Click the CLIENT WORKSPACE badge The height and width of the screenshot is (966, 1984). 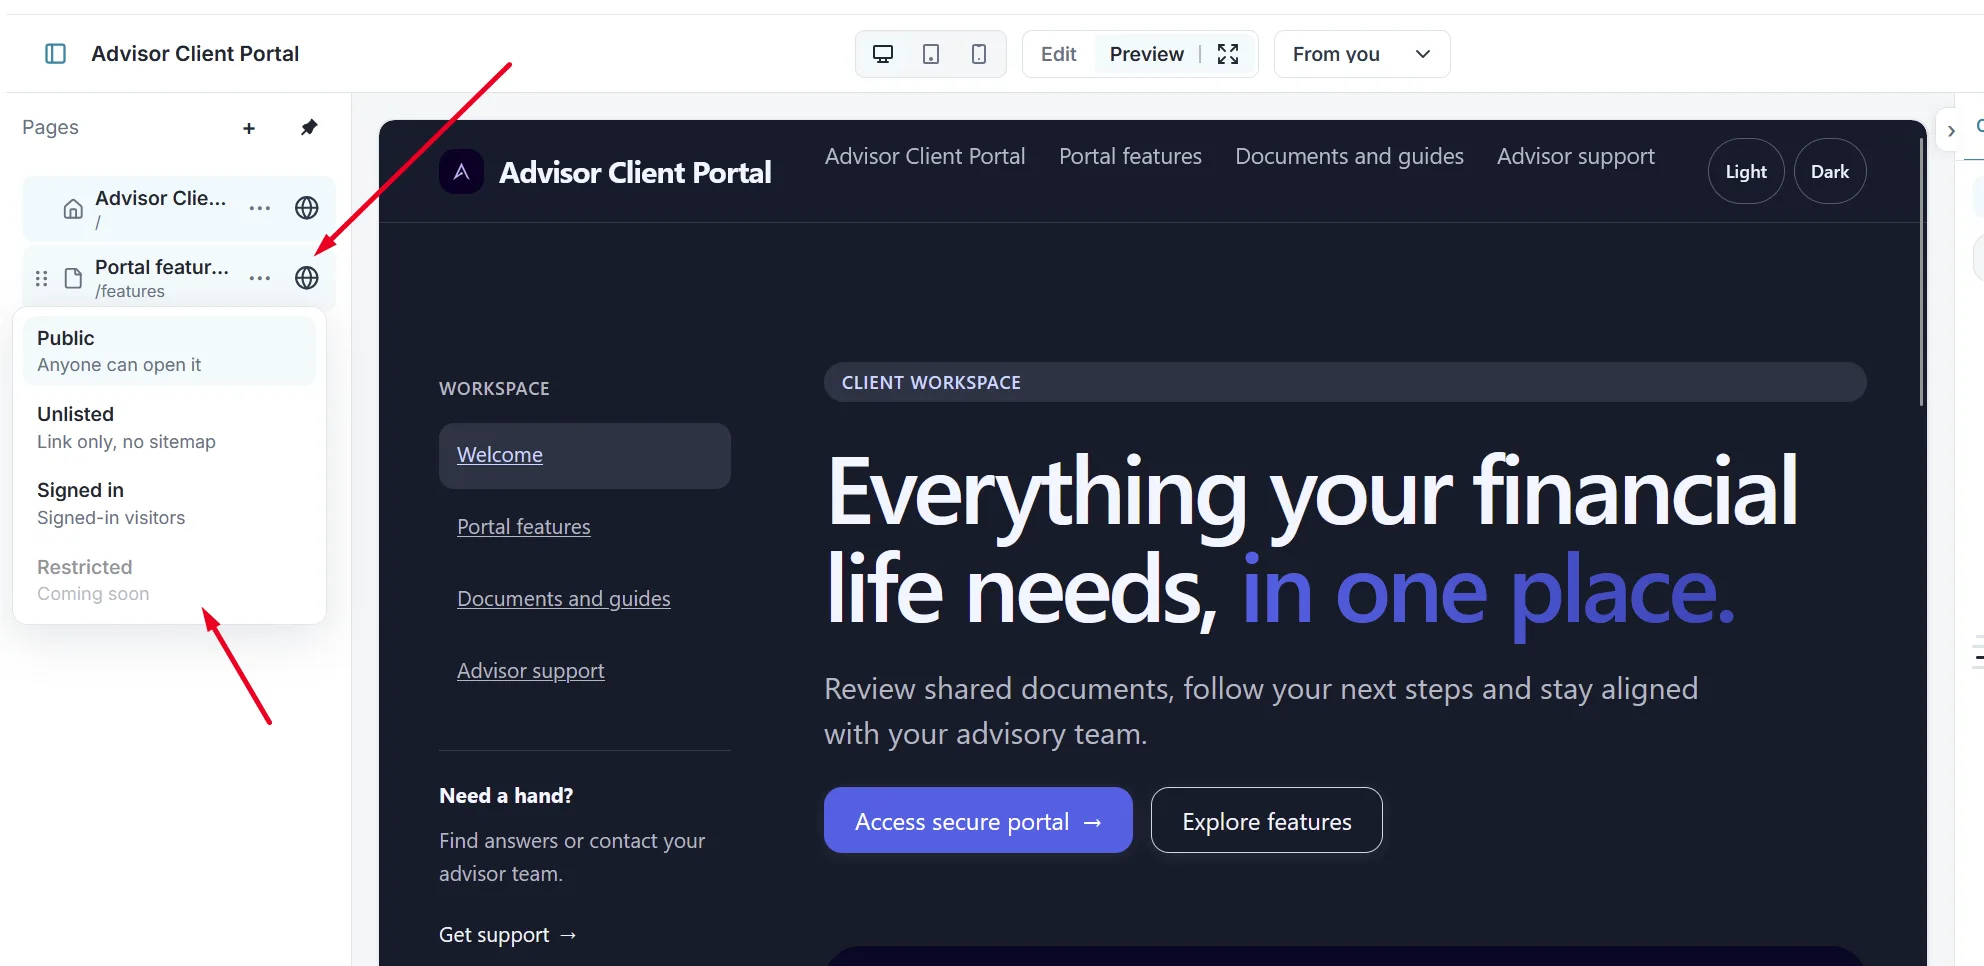[x=1345, y=382]
